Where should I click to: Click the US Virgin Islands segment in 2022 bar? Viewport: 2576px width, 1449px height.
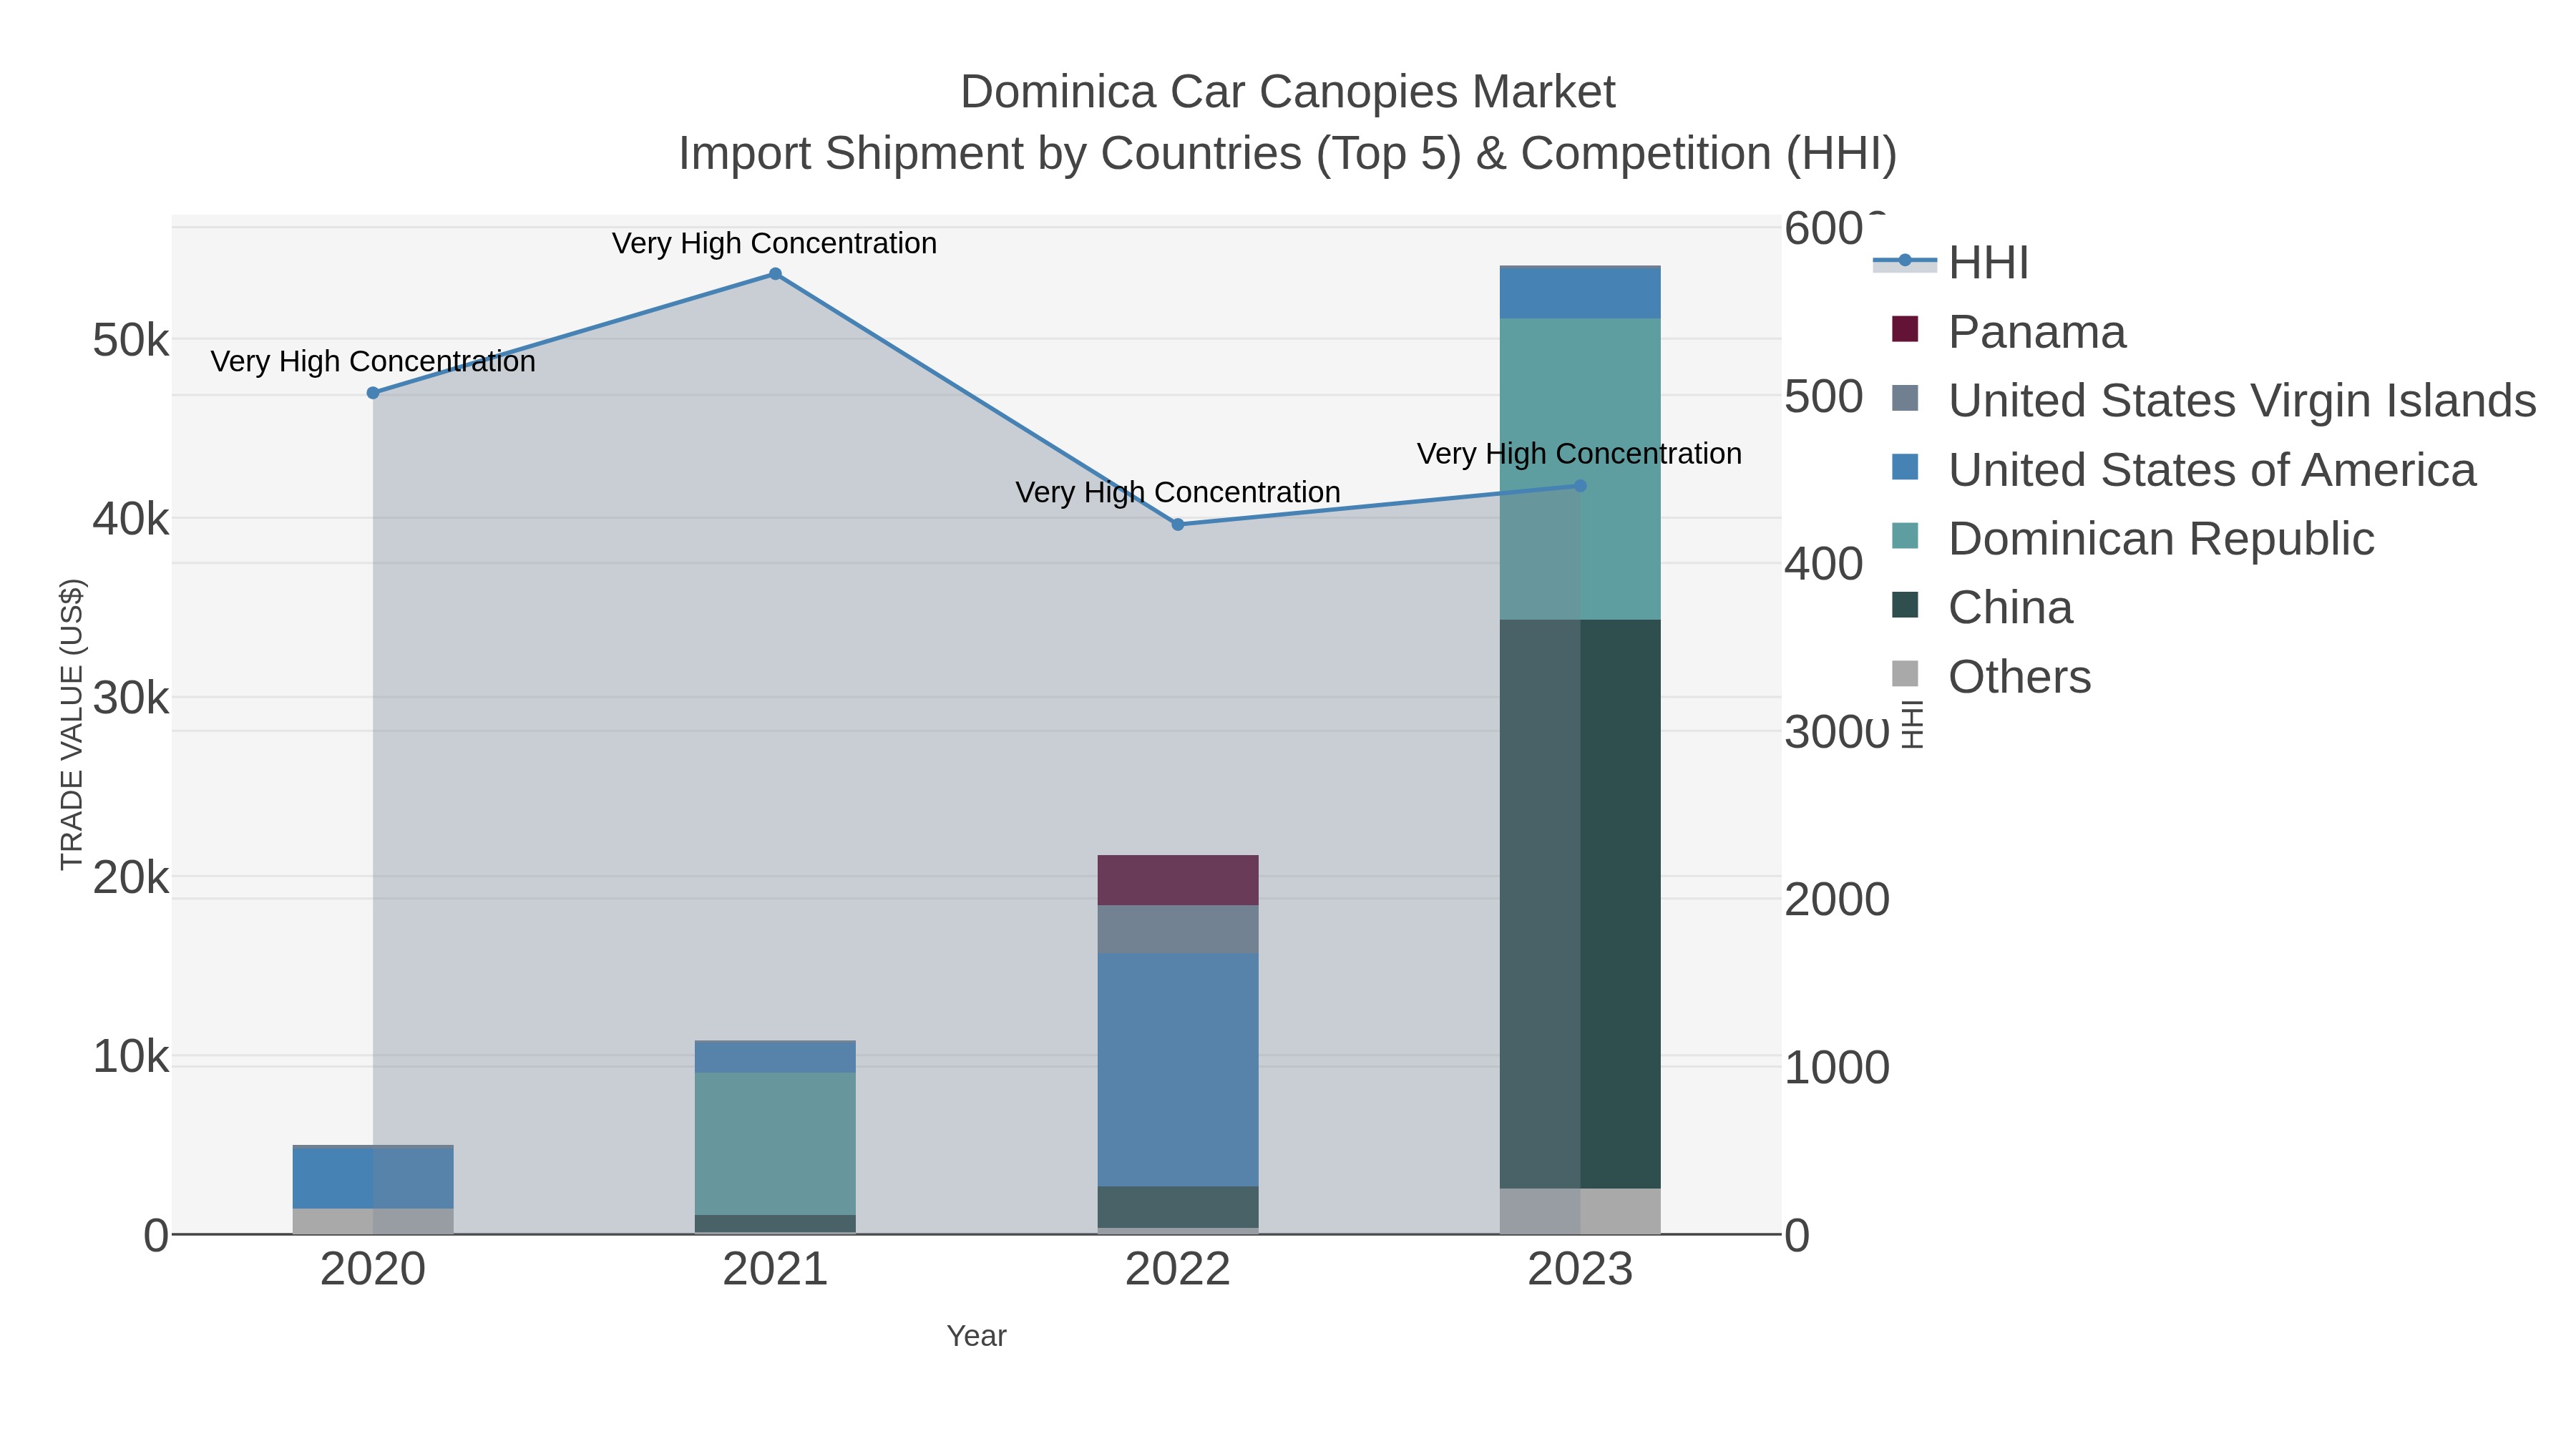click(x=1178, y=930)
